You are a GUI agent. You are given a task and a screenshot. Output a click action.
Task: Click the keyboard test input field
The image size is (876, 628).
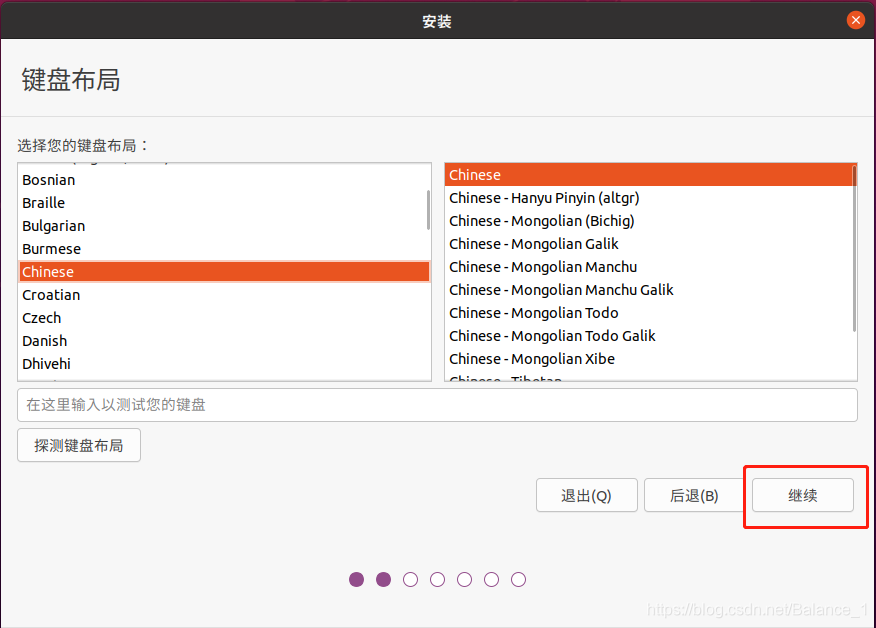[437, 405]
